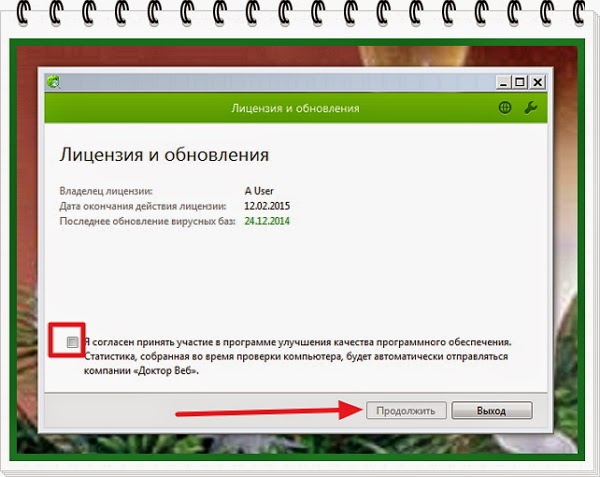Maximize the Dr.Web window
Screen dimensions: 600x477
pyautogui.click(x=520, y=82)
